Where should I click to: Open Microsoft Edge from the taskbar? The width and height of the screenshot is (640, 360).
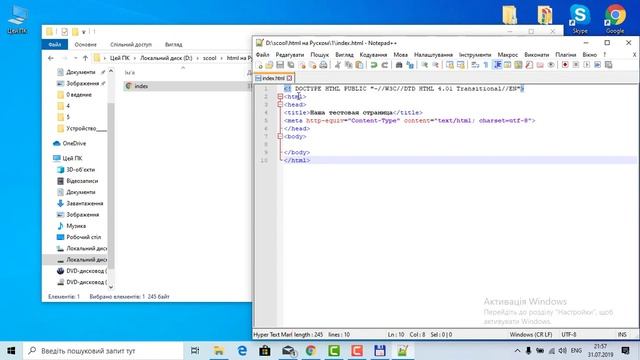pyautogui.click(x=242, y=351)
